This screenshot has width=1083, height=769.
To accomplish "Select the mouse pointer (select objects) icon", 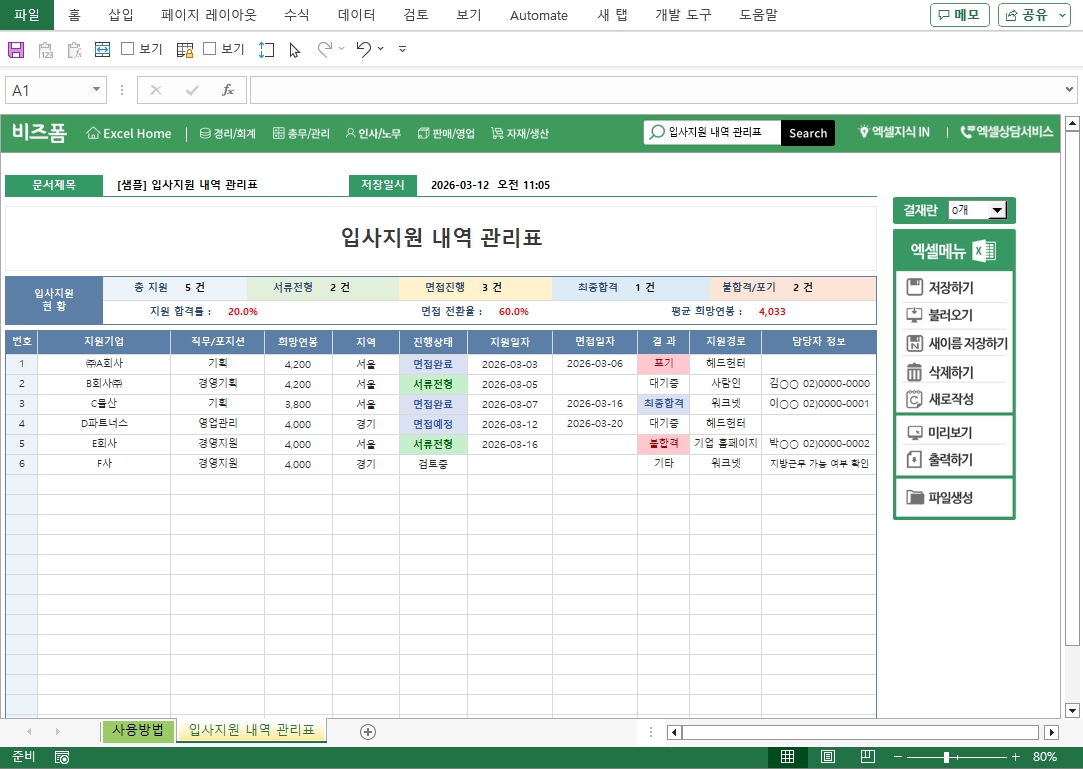I will pyautogui.click(x=295, y=49).
